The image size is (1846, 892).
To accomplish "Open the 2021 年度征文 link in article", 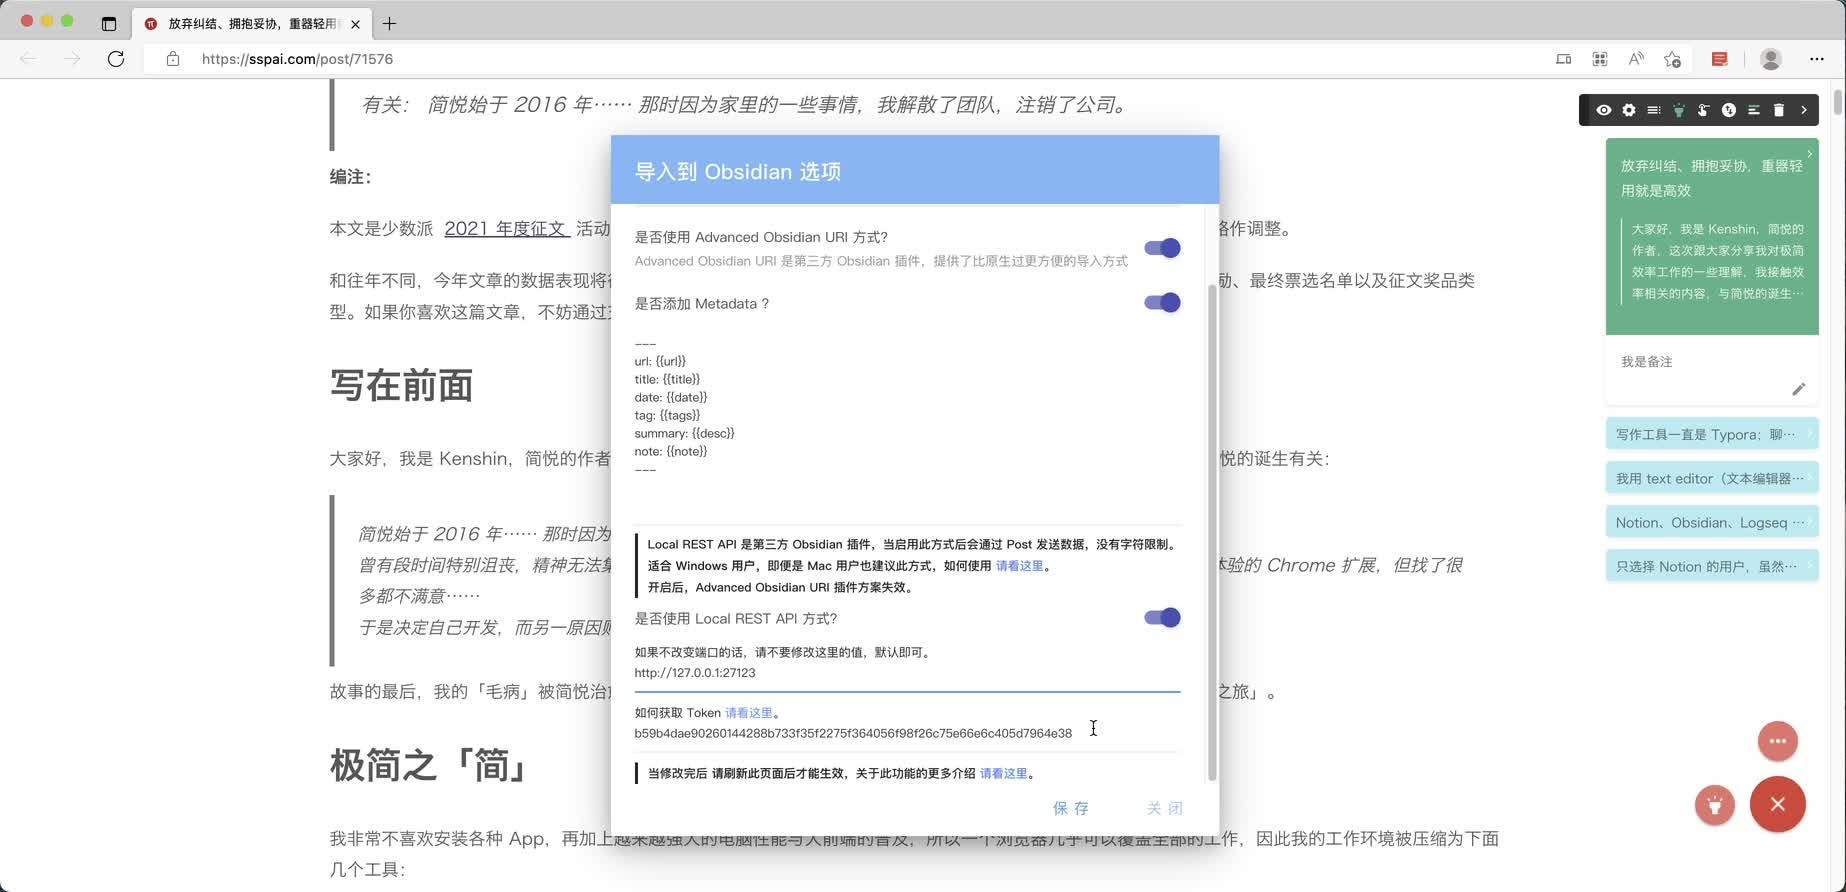I will click(x=507, y=229).
